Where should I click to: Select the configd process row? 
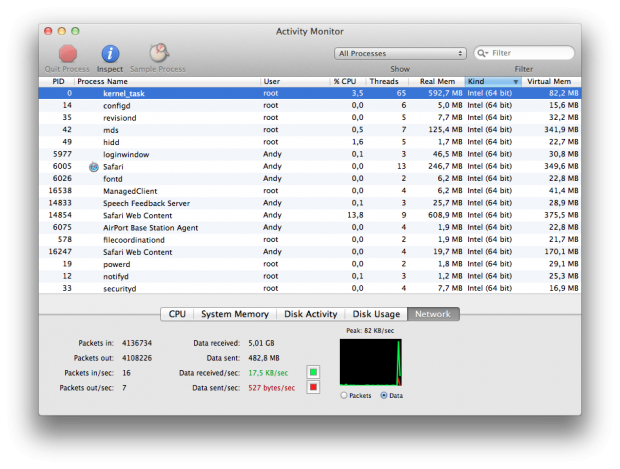point(310,106)
